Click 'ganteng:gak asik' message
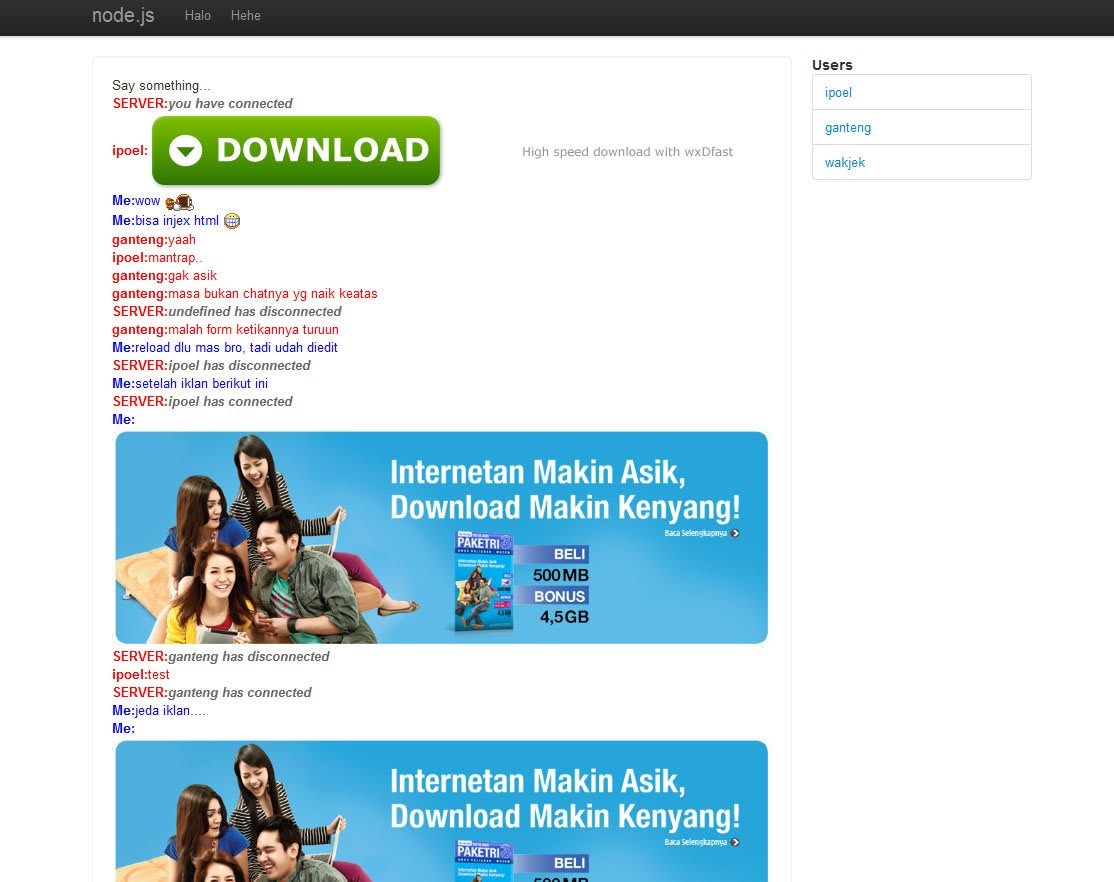The width and height of the screenshot is (1114, 882). click(164, 276)
